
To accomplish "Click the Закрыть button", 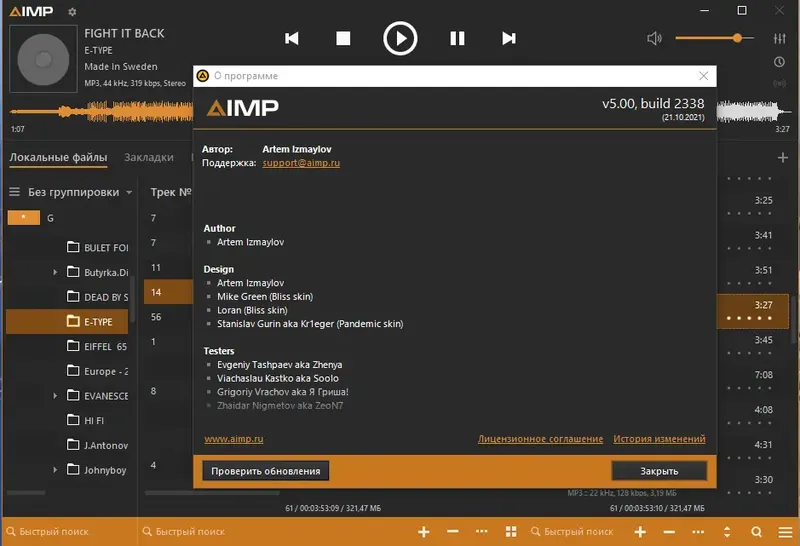I will 659,471.
